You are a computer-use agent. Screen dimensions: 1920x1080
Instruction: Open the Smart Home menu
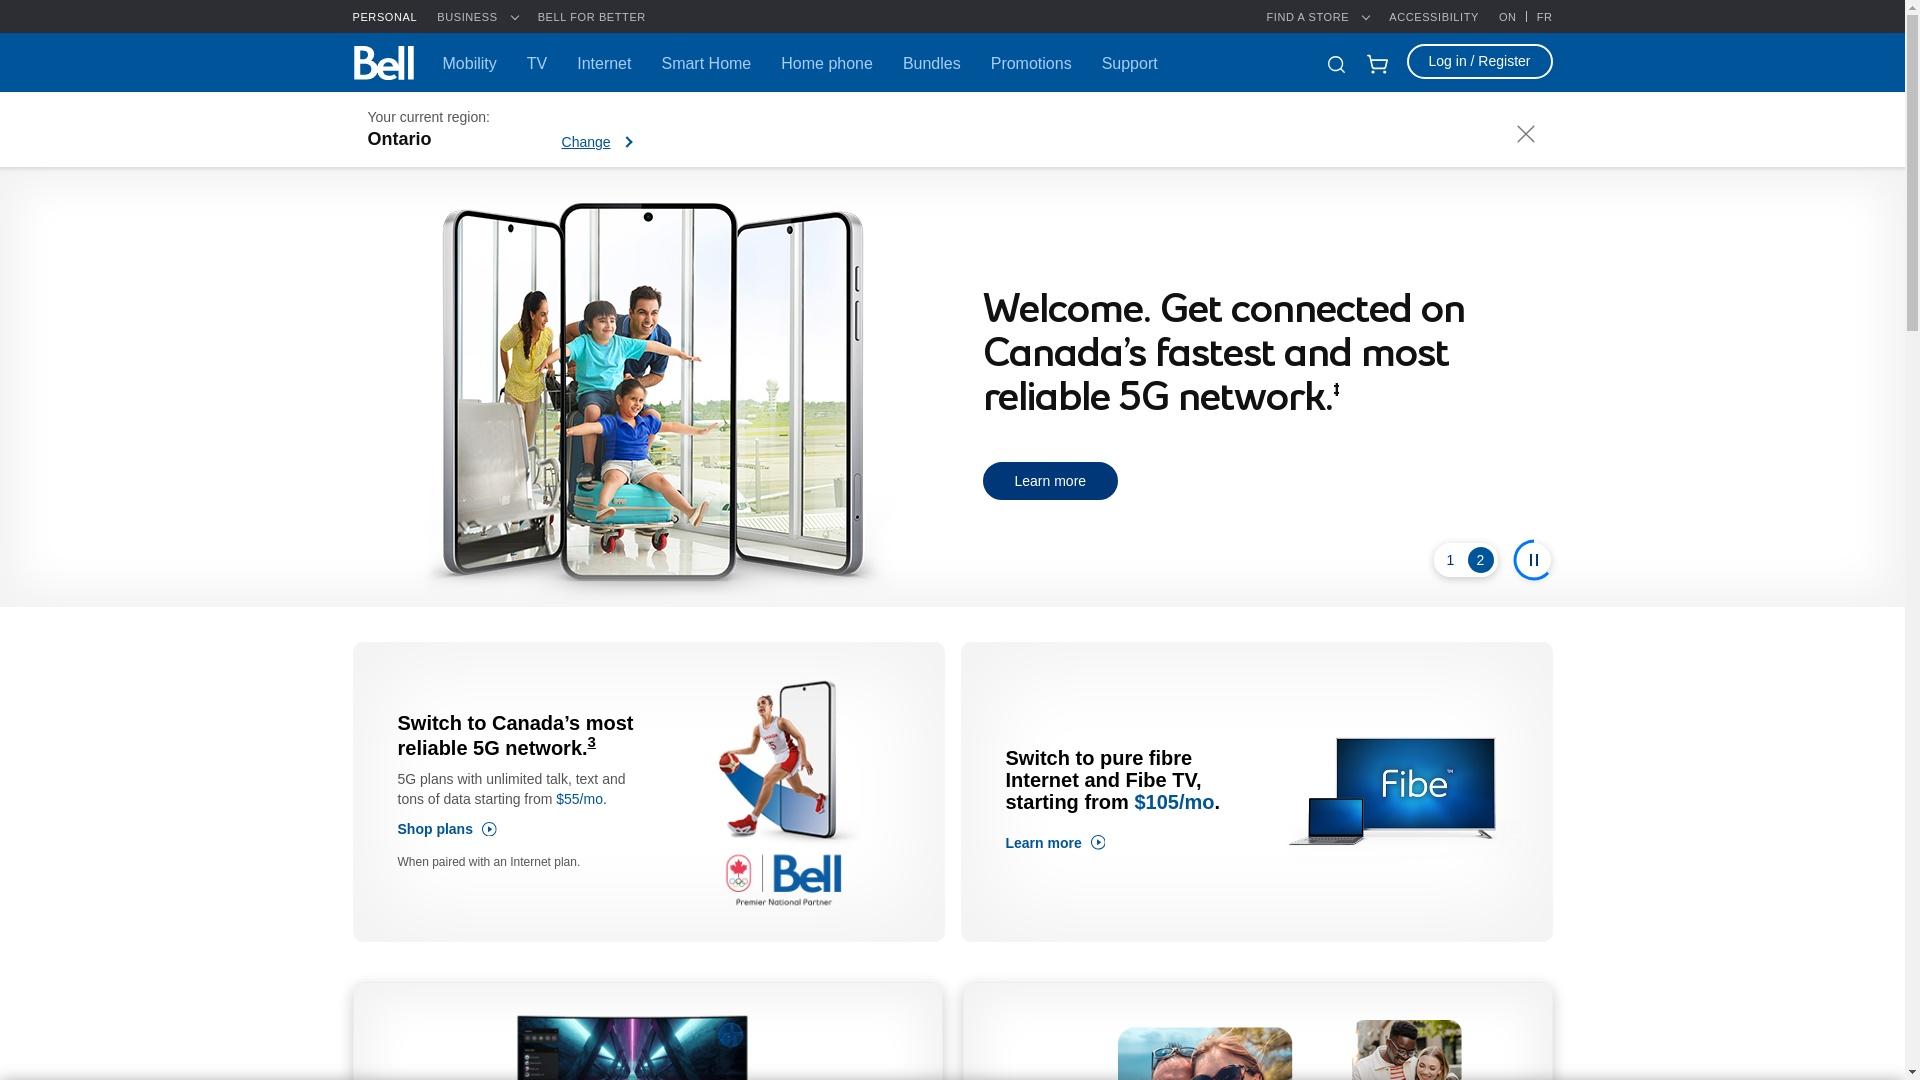click(706, 64)
